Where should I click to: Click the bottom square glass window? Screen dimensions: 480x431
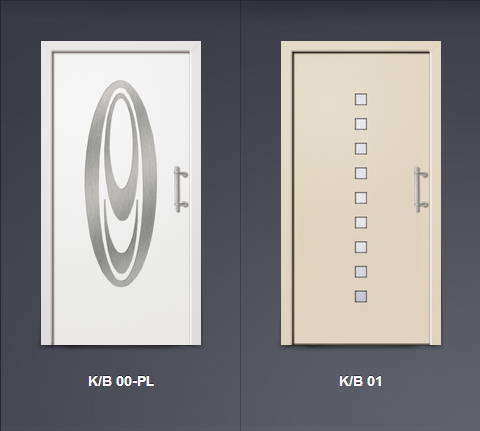pyautogui.click(x=361, y=297)
